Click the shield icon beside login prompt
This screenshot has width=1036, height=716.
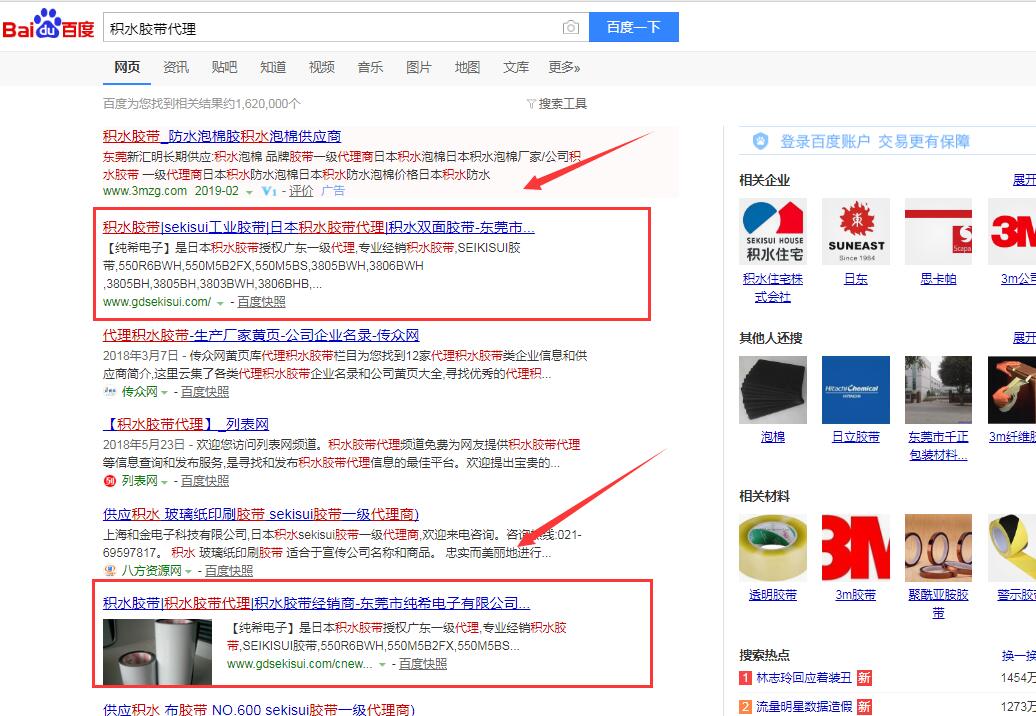(x=761, y=142)
